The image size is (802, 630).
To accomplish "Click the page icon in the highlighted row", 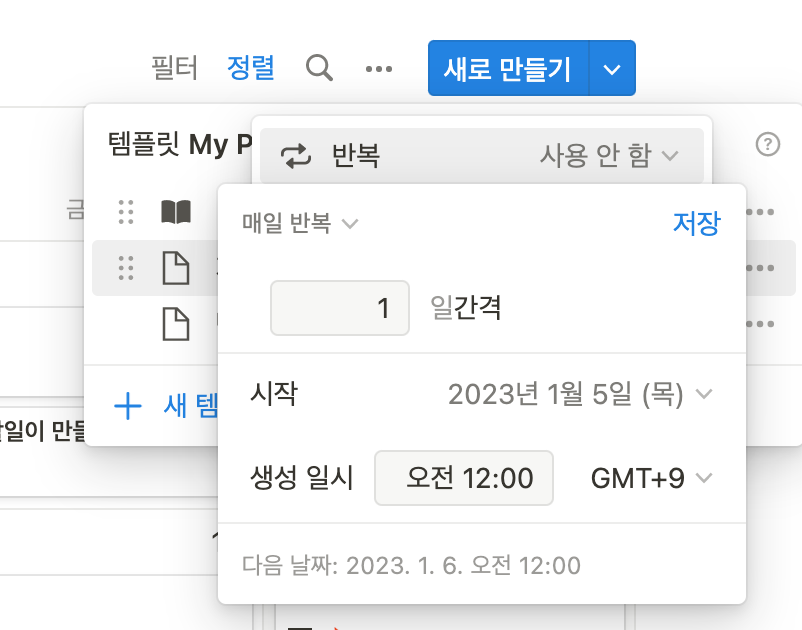I will 176,268.
